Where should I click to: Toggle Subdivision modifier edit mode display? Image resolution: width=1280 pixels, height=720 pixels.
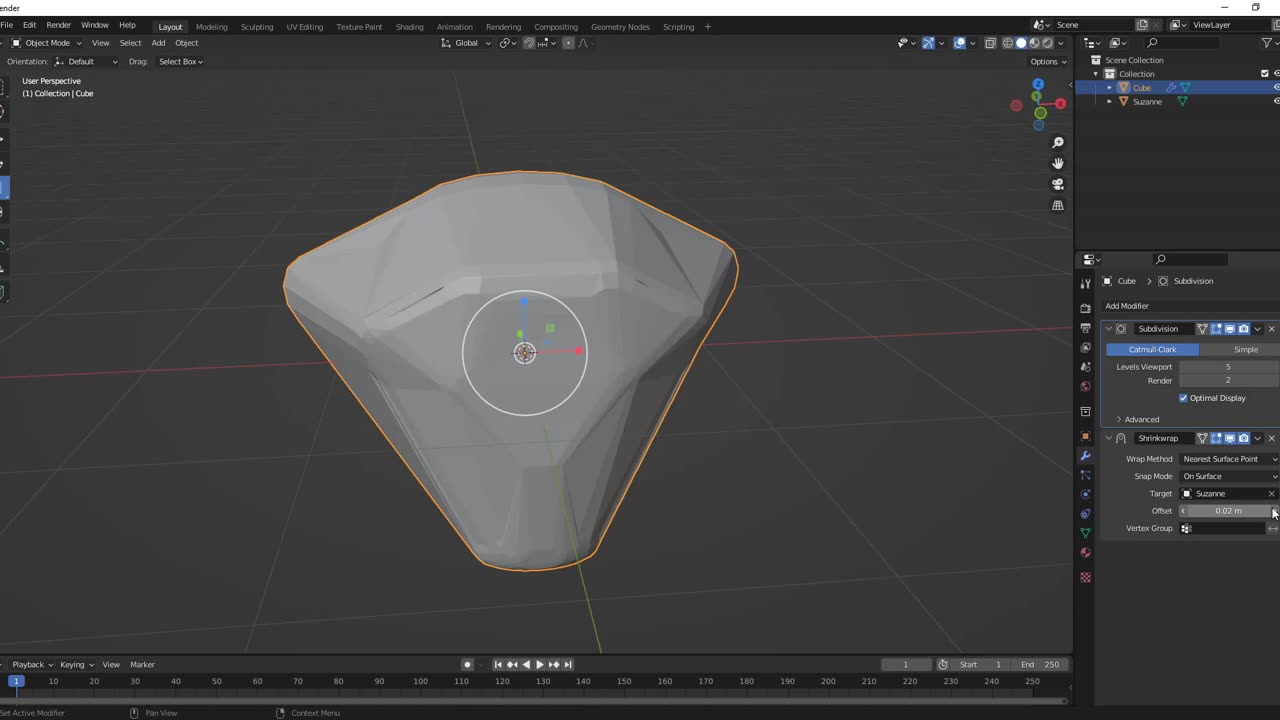pos(1217,329)
